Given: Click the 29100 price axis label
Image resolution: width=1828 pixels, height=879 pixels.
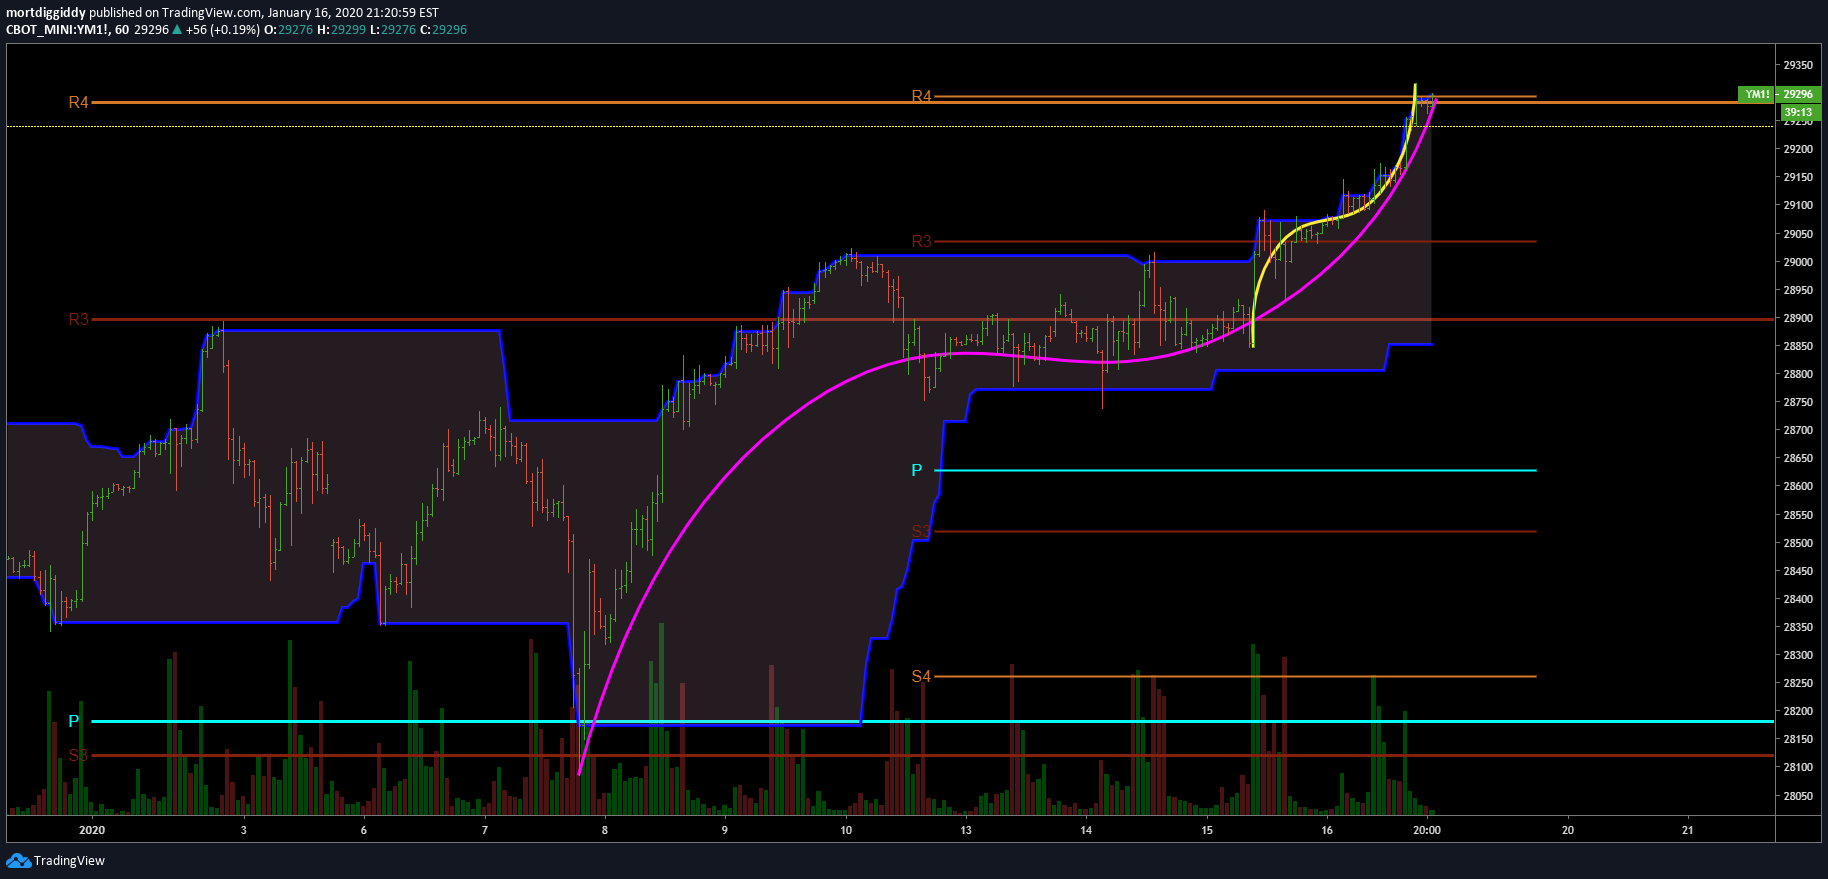Looking at the screenshot, I should point(1798,205).
